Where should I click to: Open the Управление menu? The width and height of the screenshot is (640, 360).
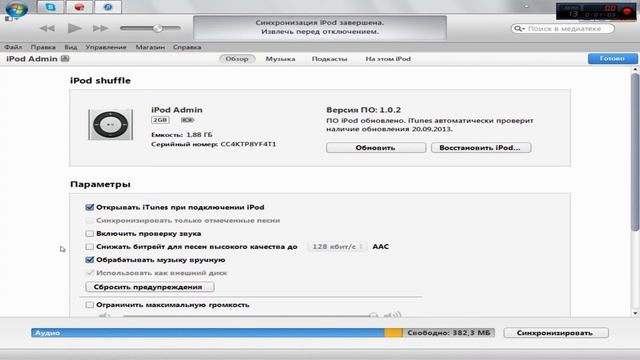click(x=106, y=47)
